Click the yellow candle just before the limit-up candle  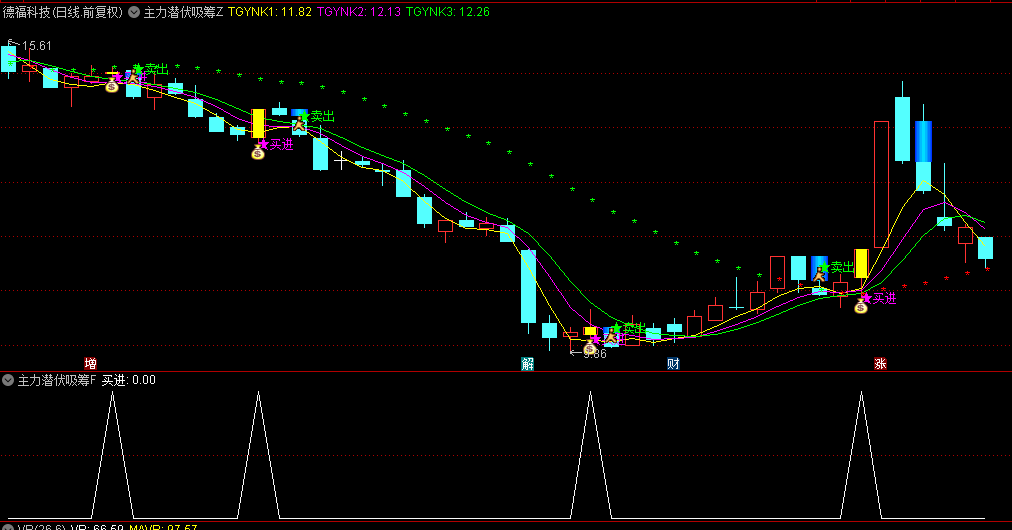pos(861,264)
